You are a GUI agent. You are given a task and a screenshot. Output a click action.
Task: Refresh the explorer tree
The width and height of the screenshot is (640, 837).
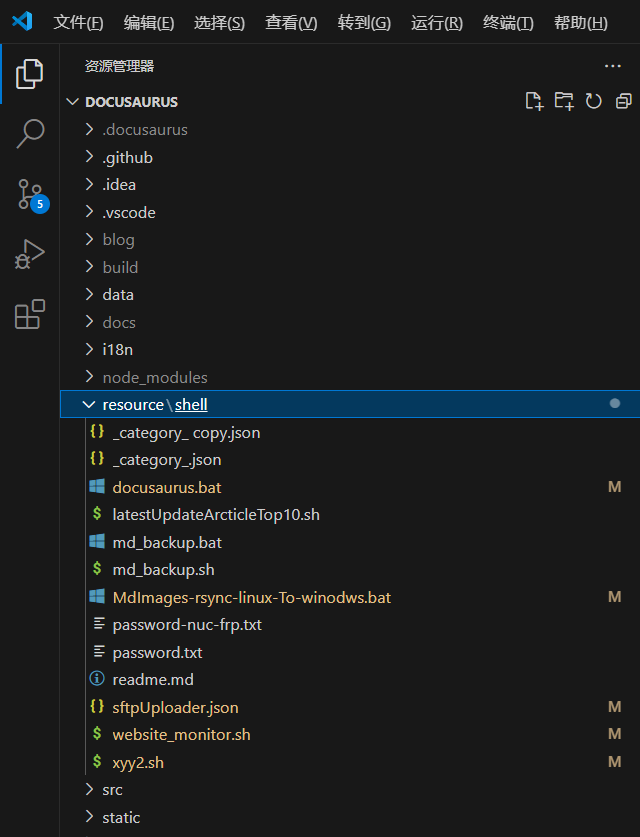(594, 101)
